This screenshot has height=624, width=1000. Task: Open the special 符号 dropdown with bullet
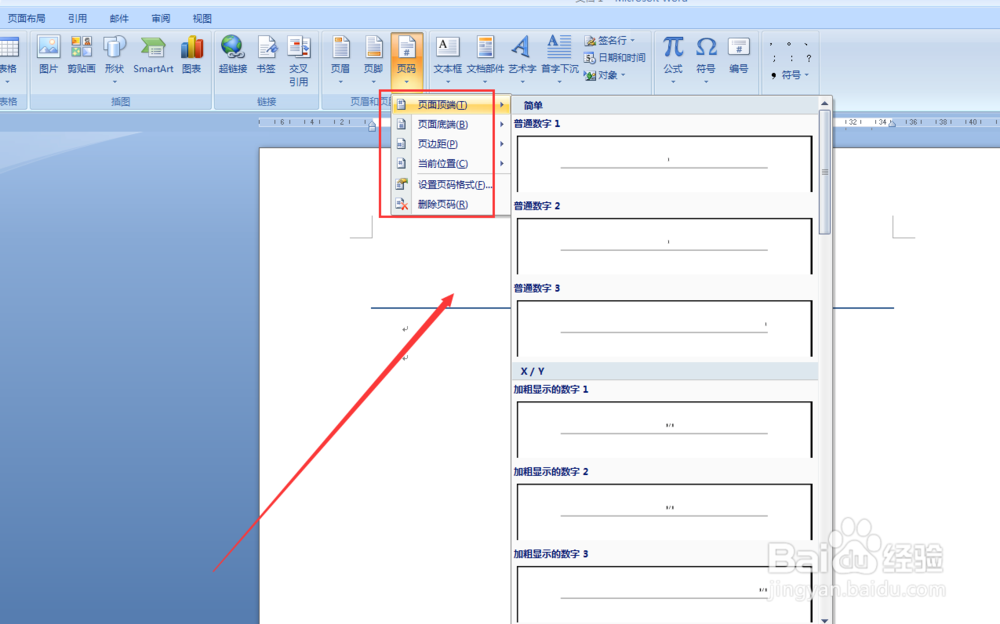(x=790, y=75)
